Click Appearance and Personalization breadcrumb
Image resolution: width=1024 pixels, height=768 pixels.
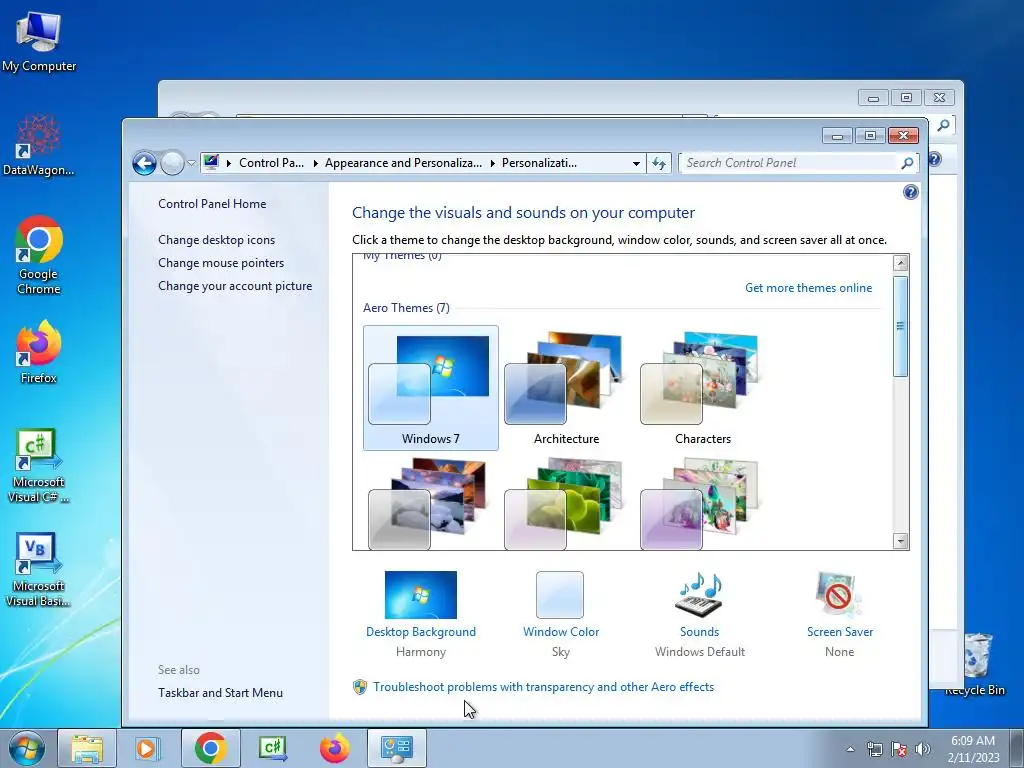coord(403,163)
